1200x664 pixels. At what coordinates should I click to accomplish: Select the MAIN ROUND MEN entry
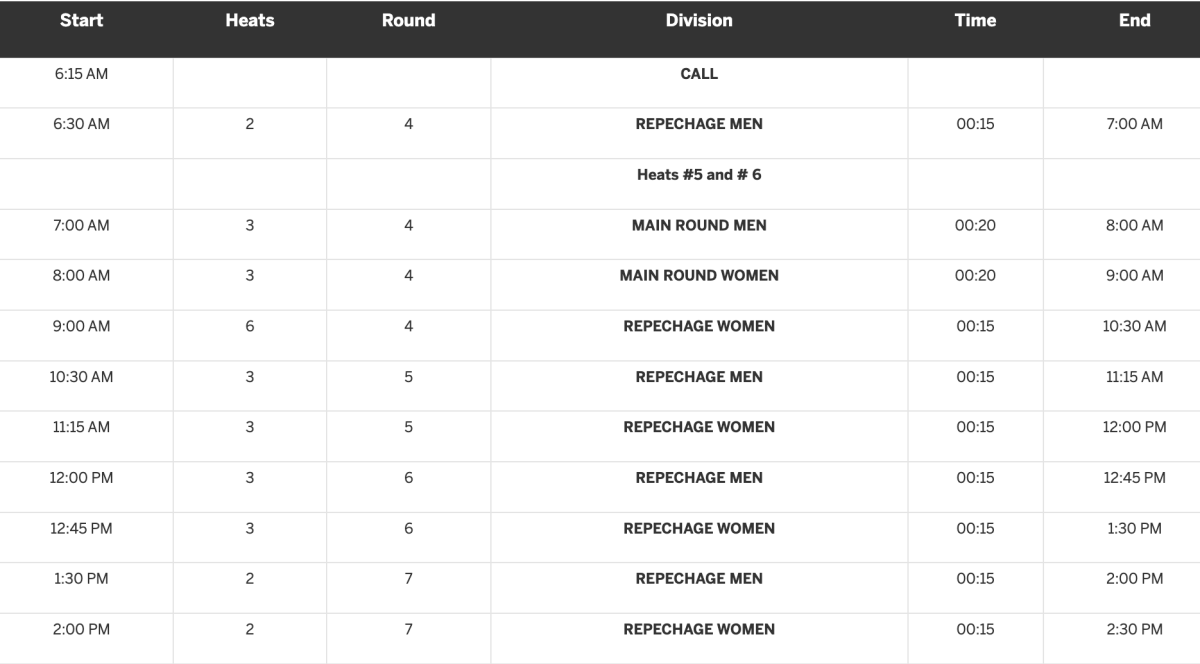[699, 226]
